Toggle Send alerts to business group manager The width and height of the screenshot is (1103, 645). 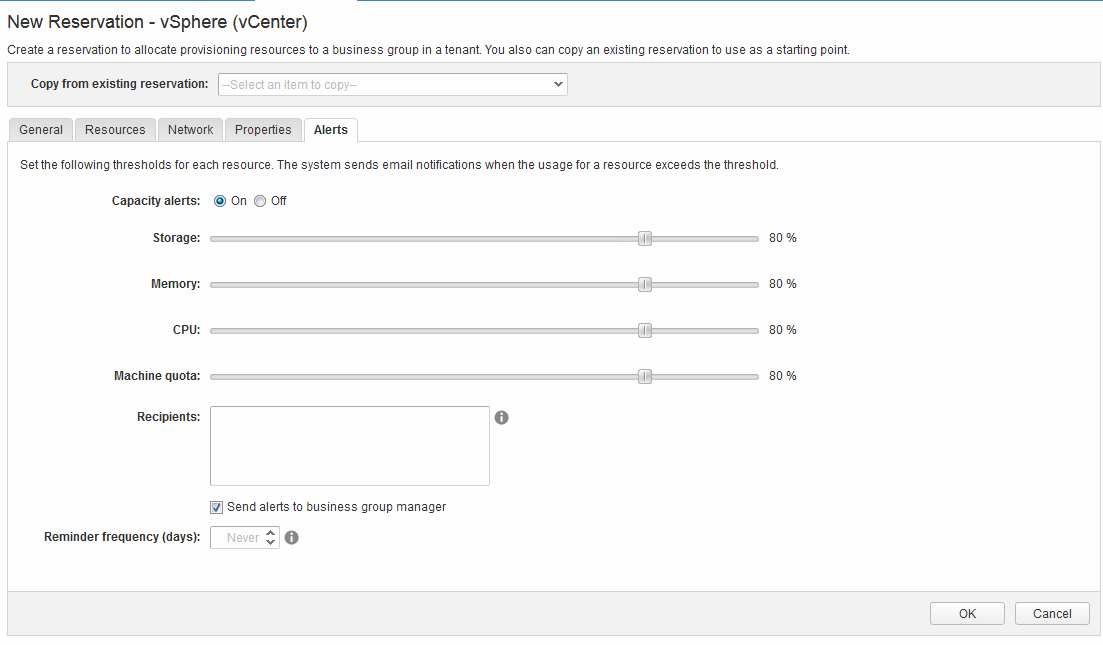(217, 507)
